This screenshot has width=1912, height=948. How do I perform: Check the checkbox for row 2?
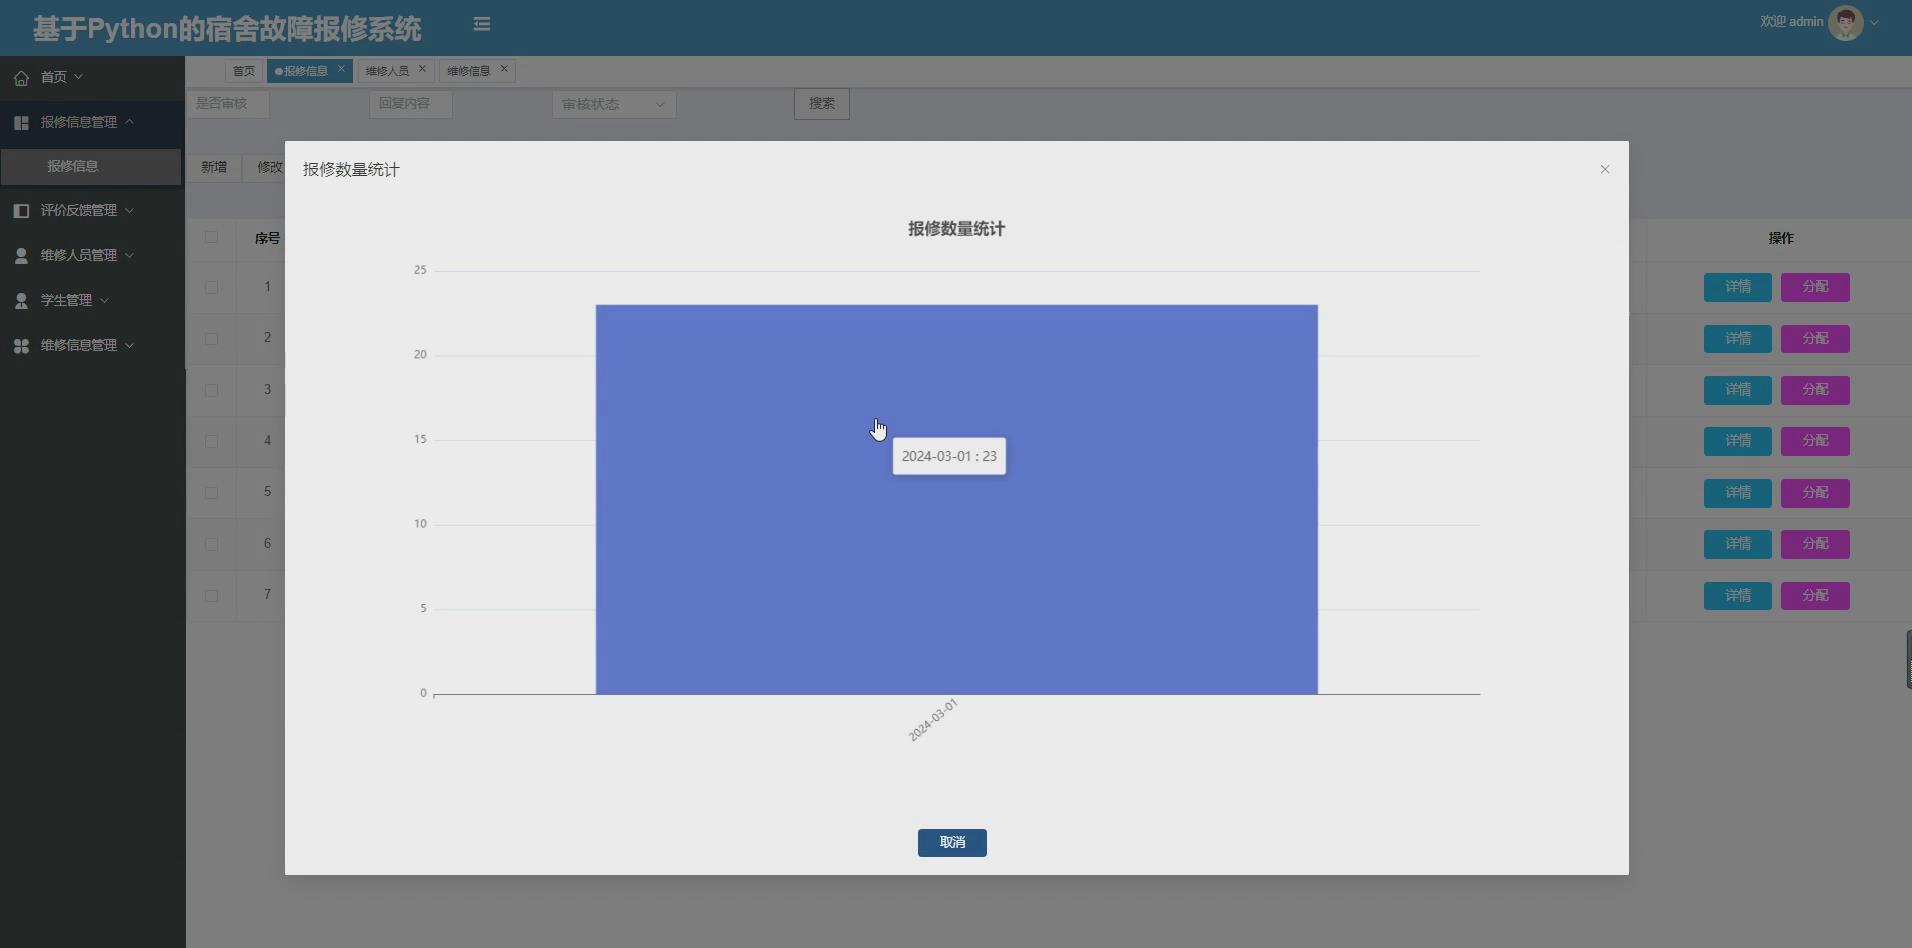point(211,338)
